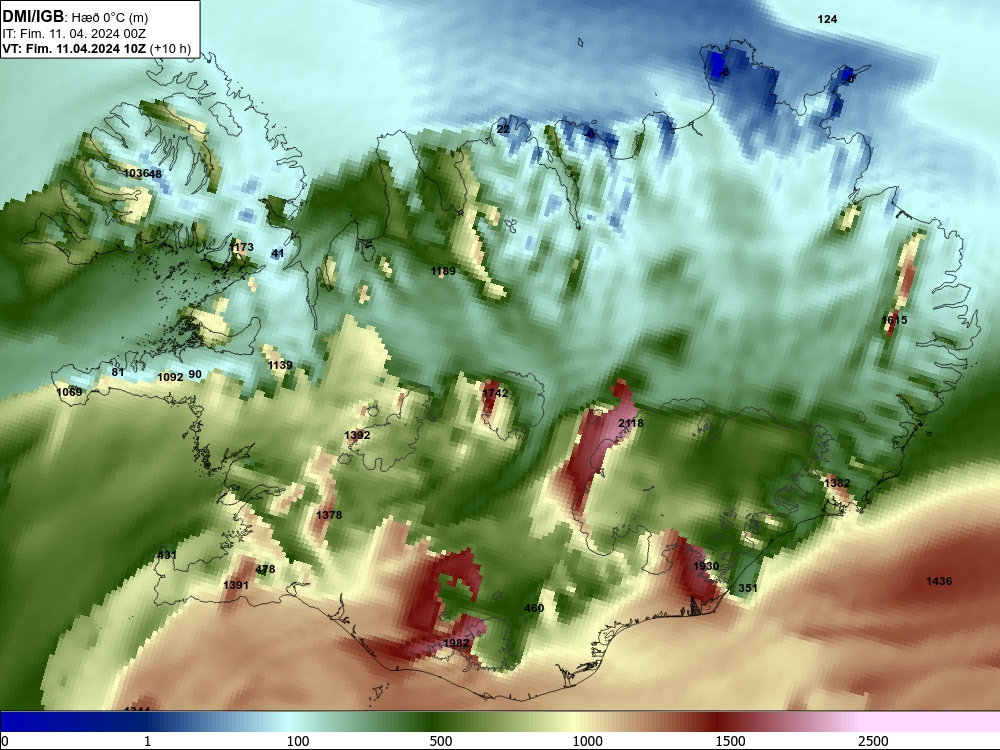Click the map value 1069
1000x750 pixels.
pyautogui.click(x=69, y=392)
